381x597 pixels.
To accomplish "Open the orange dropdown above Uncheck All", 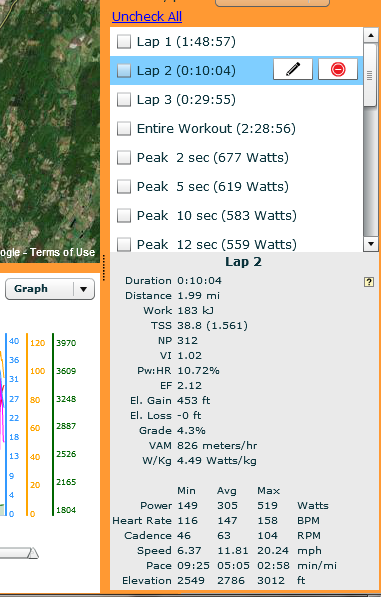I will 272,3.
